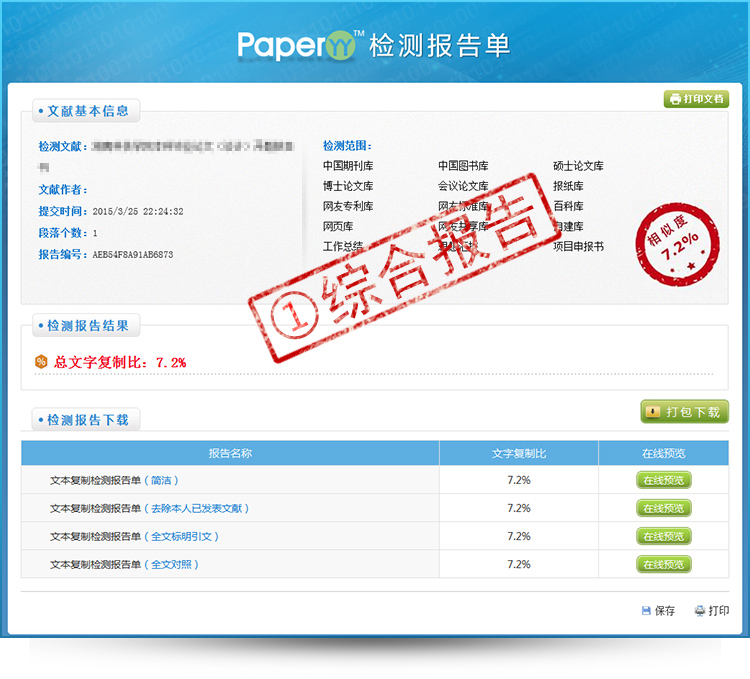The height and width of the screenshot is (679, 750).
Task: Click the orange percent icon beside 总文字复制比
Action: [x=41, y=361]
